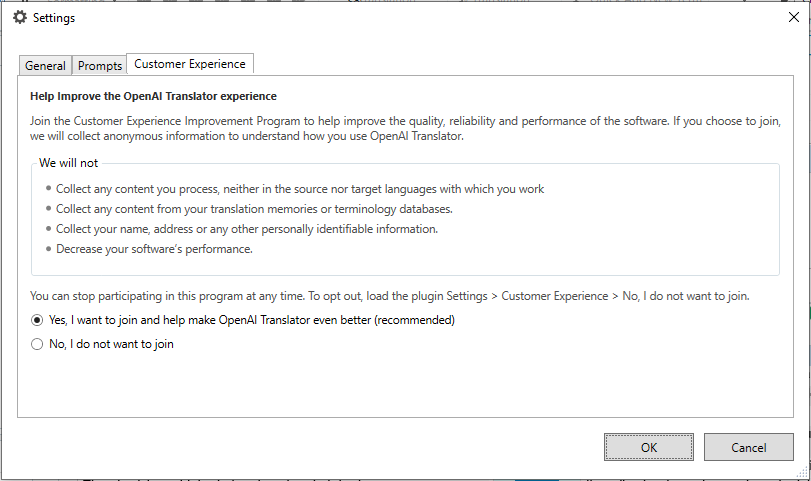Switch to the General tab

[45, 66]
